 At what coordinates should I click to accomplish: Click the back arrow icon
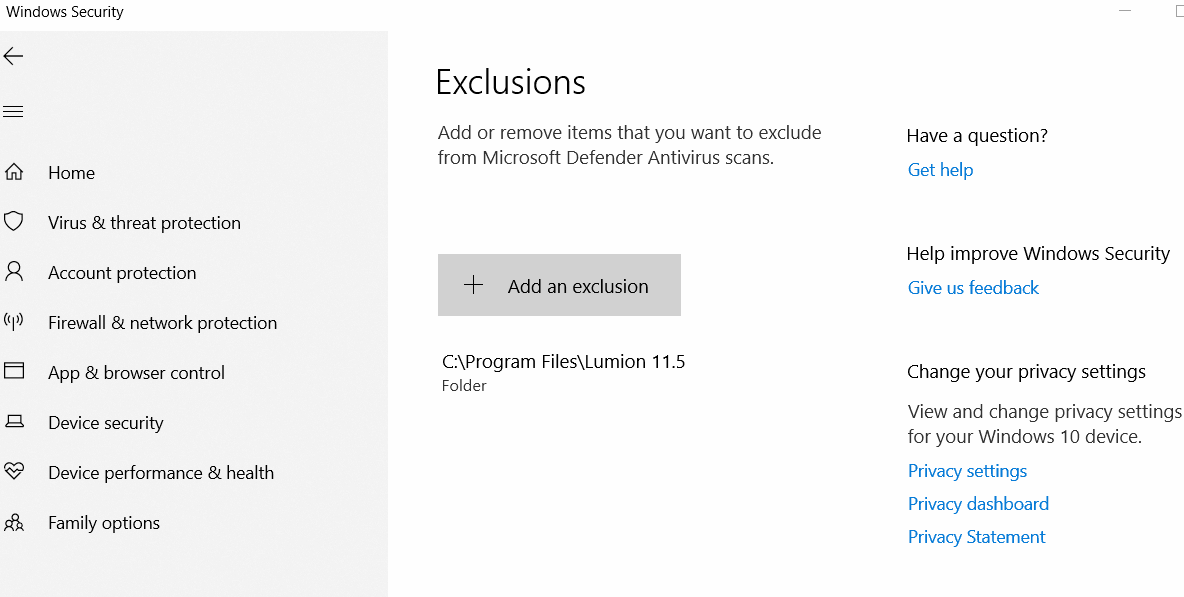click(14, 57)
